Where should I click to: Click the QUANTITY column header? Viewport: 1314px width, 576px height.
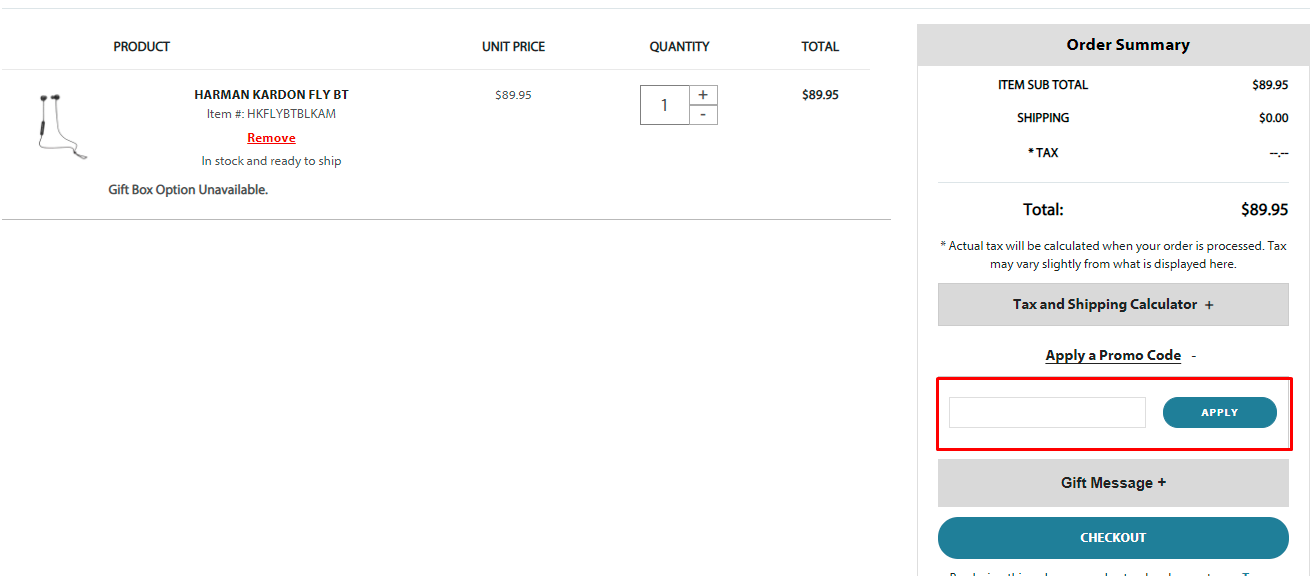click(679, 47)
